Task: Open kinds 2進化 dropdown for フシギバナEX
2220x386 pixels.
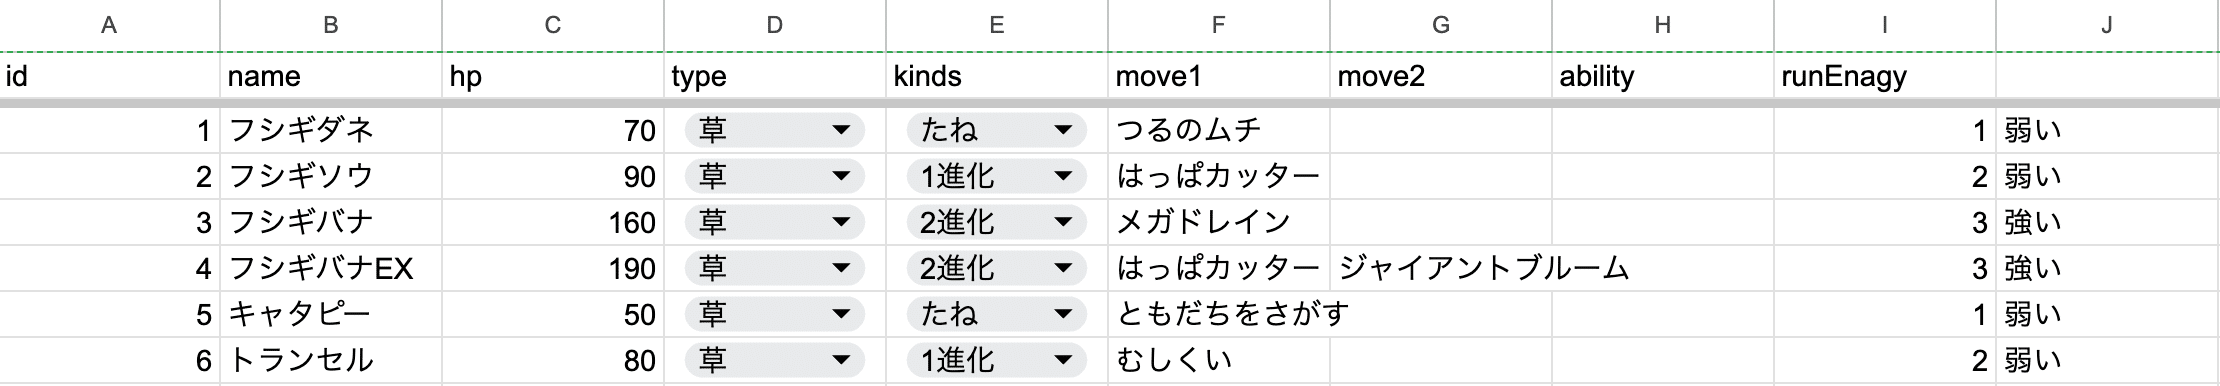Action: coord(1063,268)
